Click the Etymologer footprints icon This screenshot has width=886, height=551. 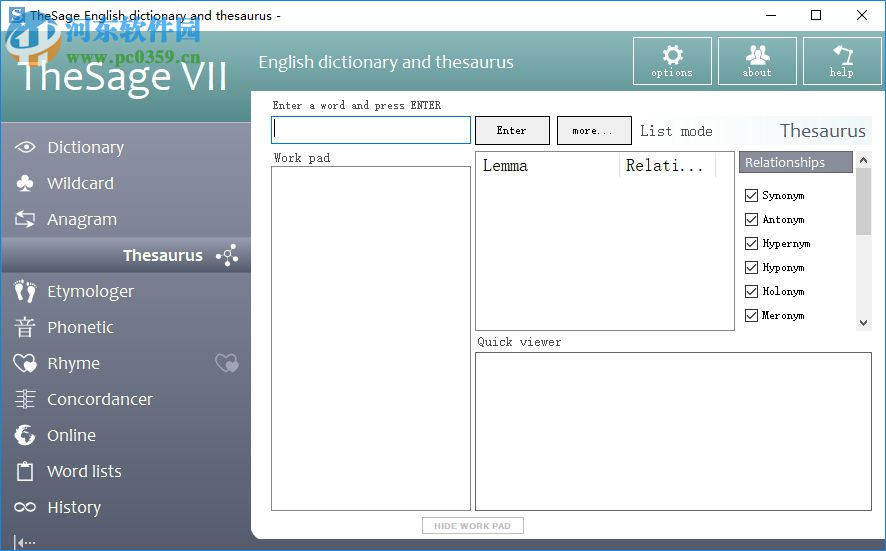(x=25, y=292)
